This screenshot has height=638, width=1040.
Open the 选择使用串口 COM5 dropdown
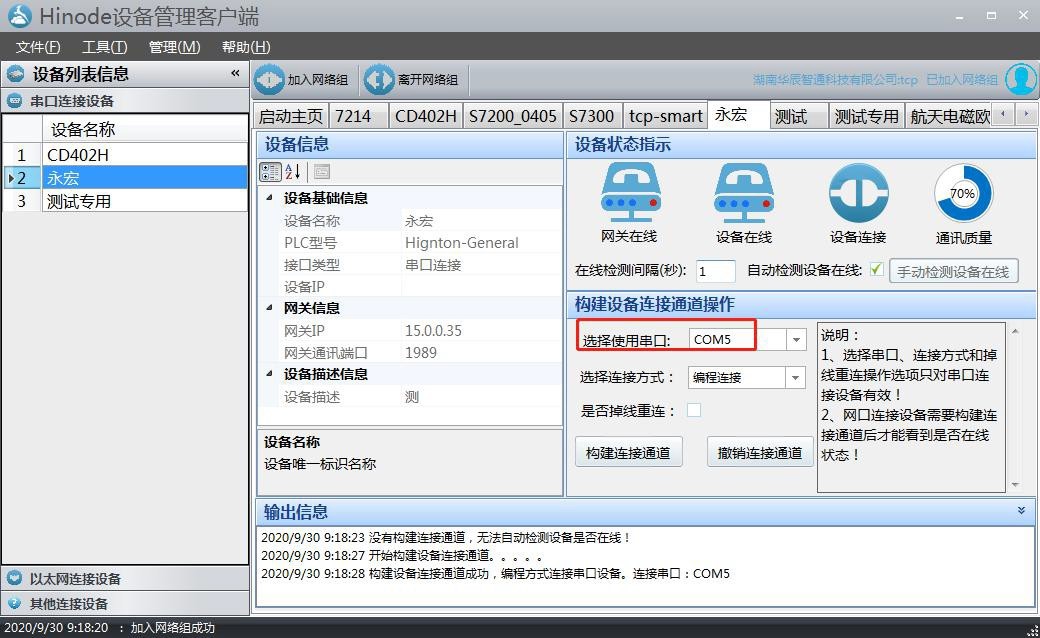click(x=795, y=339)
